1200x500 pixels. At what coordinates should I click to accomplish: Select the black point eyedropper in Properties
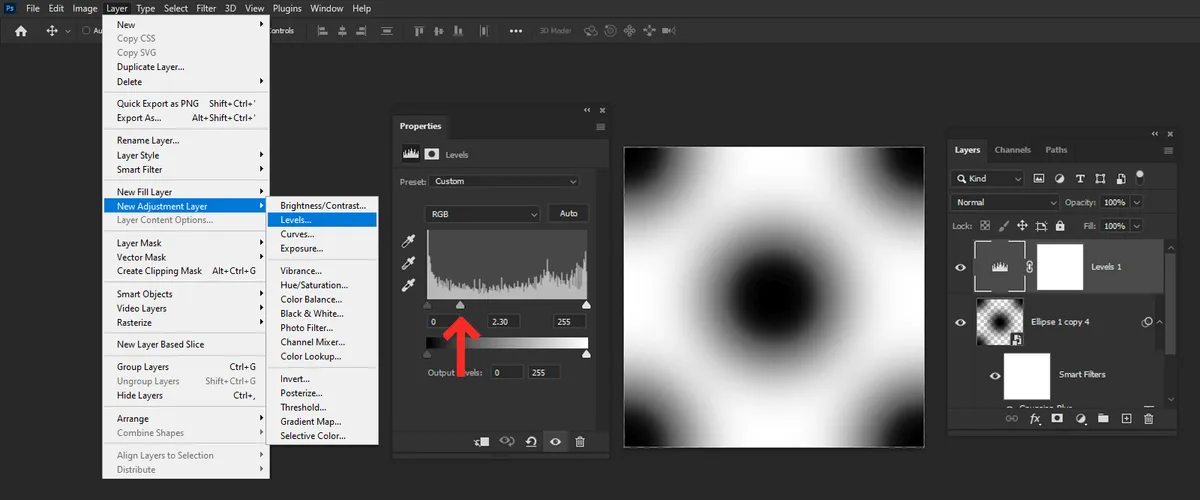coord(408,241)
